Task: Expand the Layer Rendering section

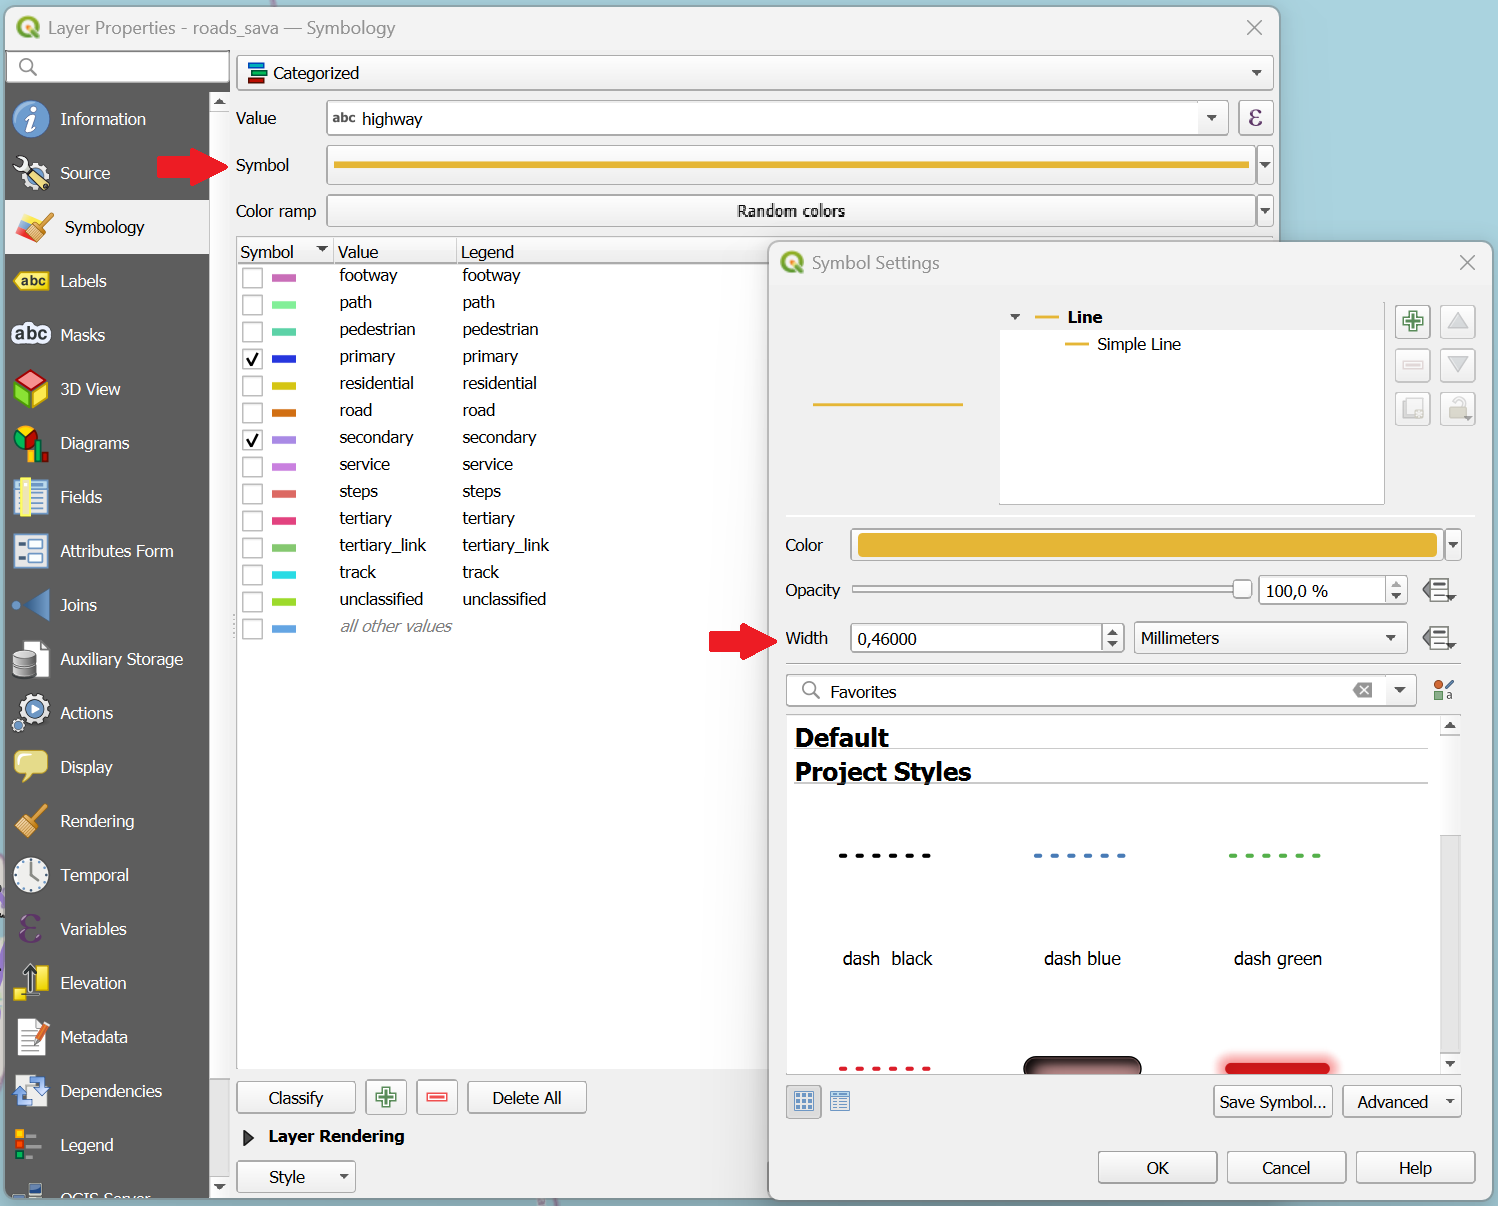Action: [x=249, y=1137]
